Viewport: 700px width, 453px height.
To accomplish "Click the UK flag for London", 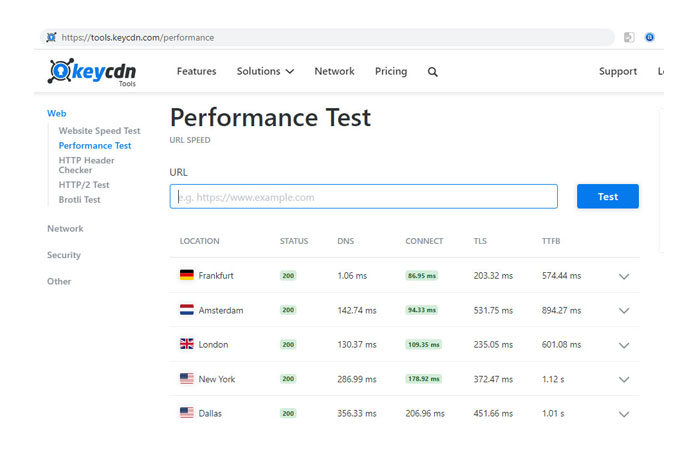I will [x=186, y=344].
